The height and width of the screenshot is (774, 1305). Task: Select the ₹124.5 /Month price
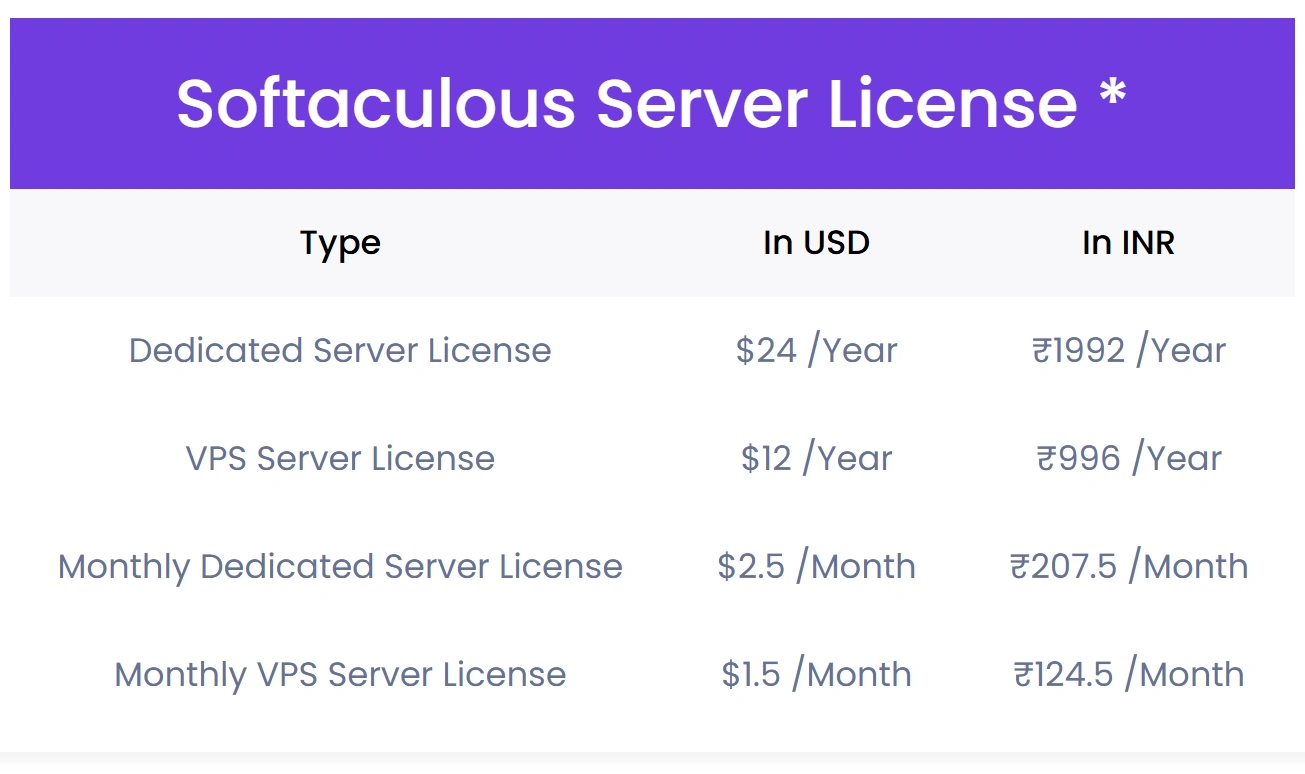[x=1128, y=674]
